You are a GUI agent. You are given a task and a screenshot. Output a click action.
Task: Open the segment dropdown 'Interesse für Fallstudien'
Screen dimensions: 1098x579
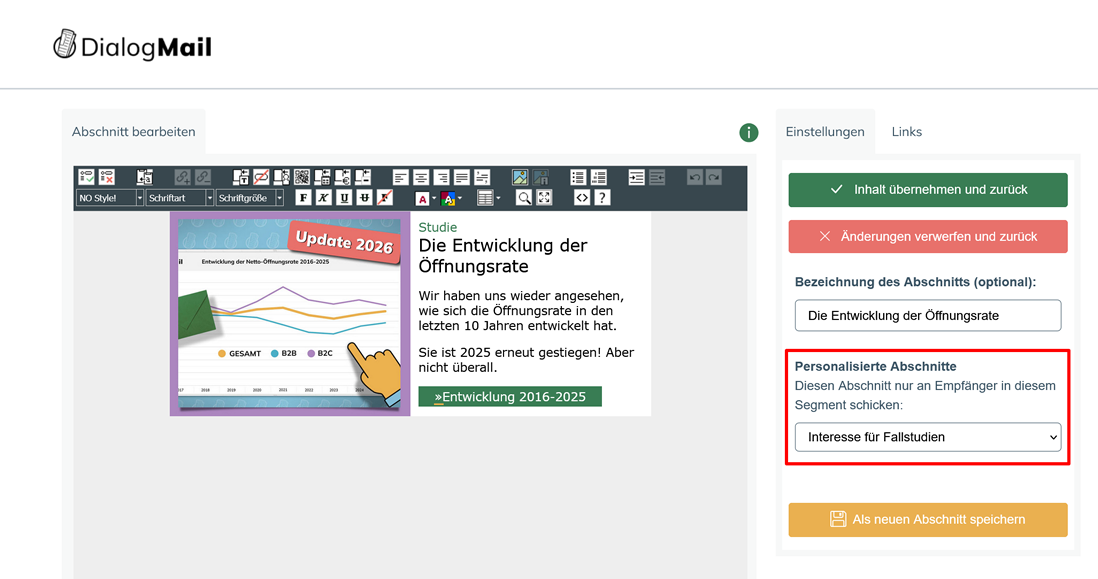coord(927,437)
